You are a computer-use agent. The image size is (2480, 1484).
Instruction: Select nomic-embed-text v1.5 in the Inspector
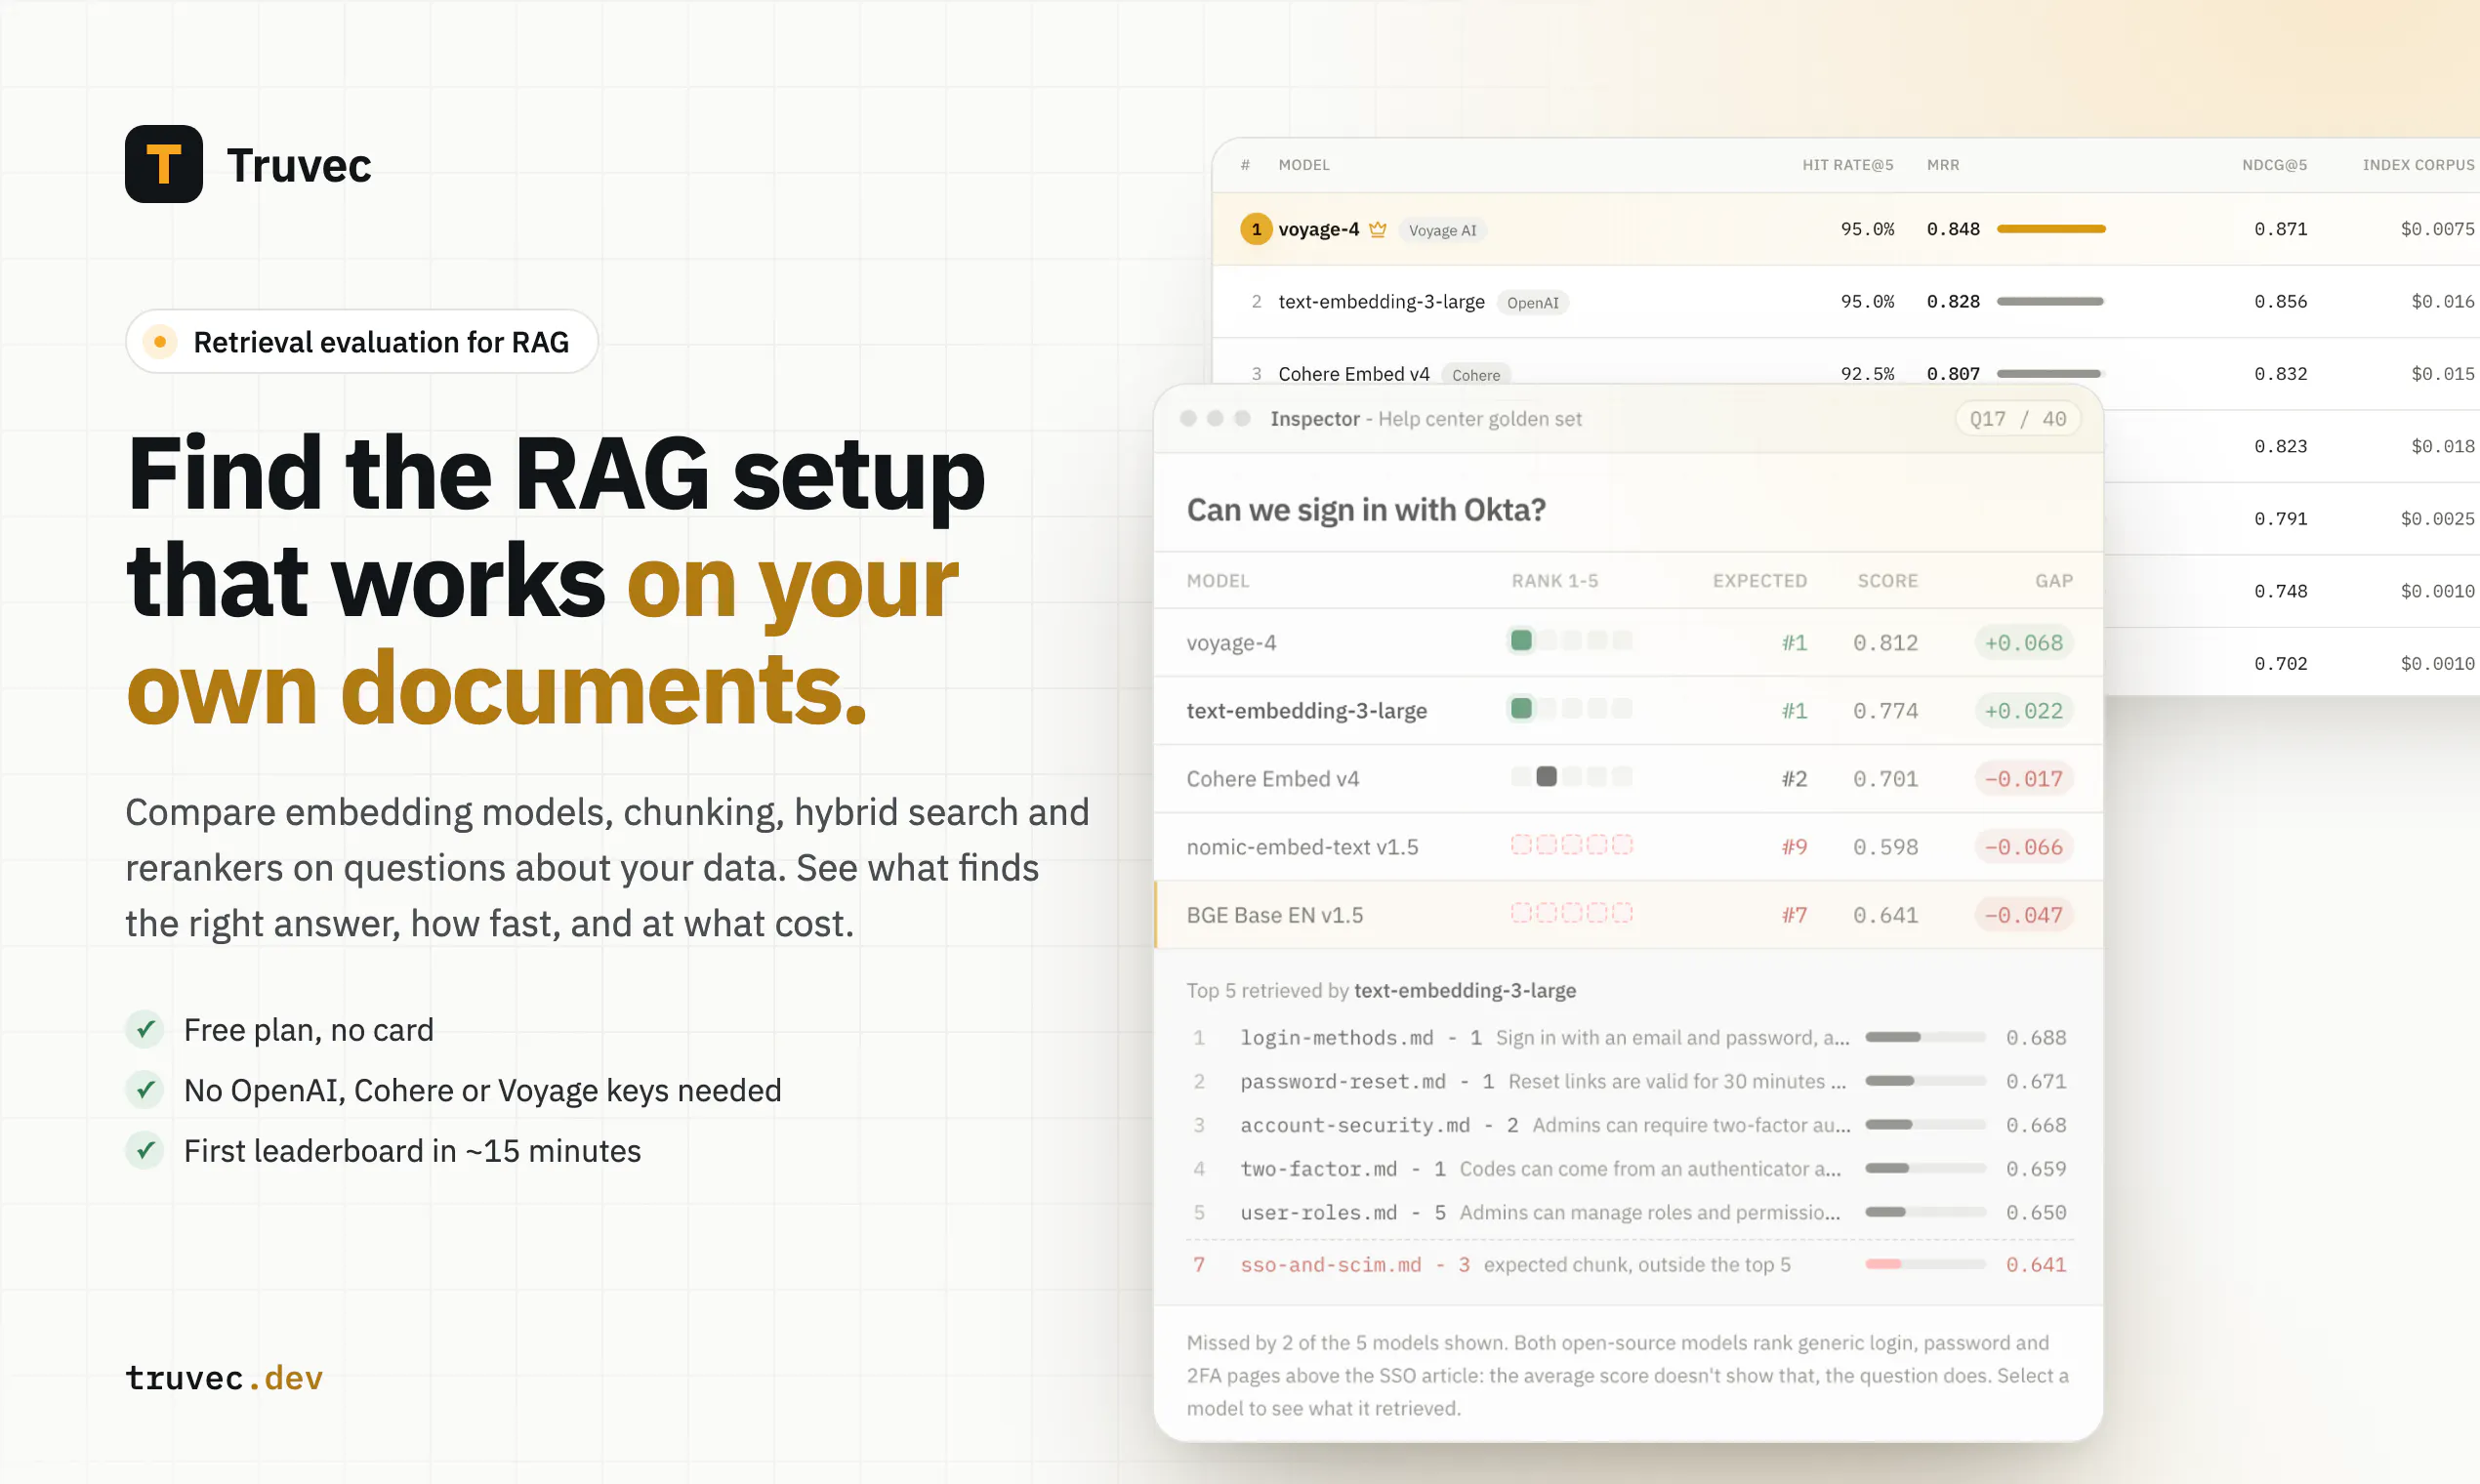[1628, 846]
